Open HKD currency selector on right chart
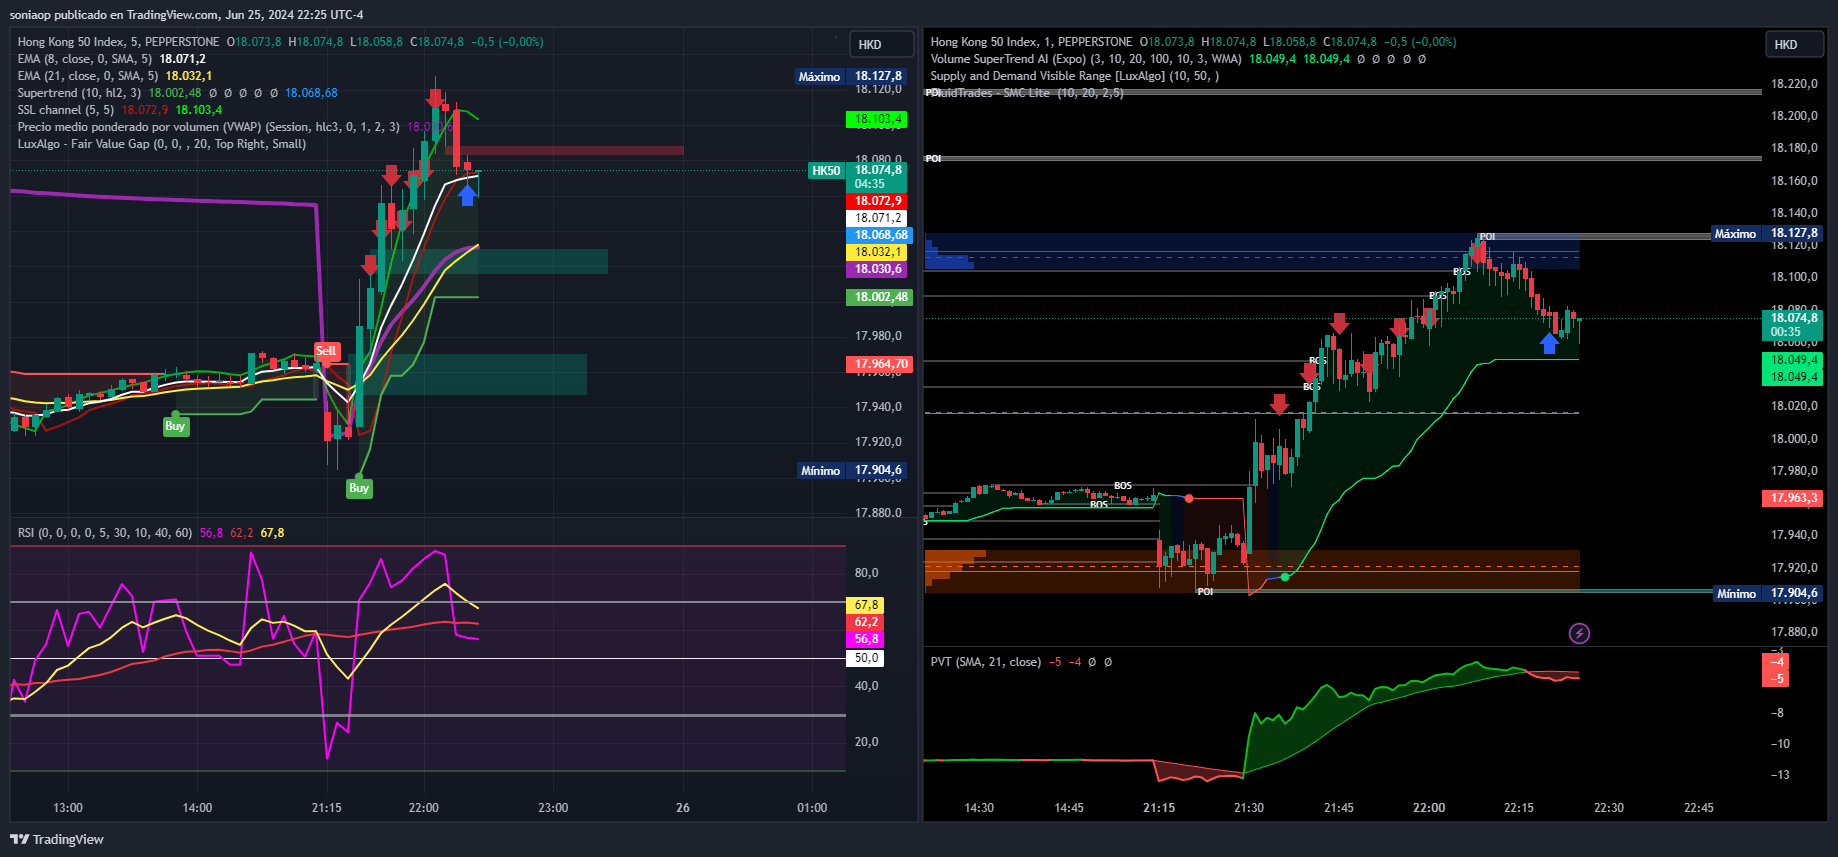 tap(1794, 45)
